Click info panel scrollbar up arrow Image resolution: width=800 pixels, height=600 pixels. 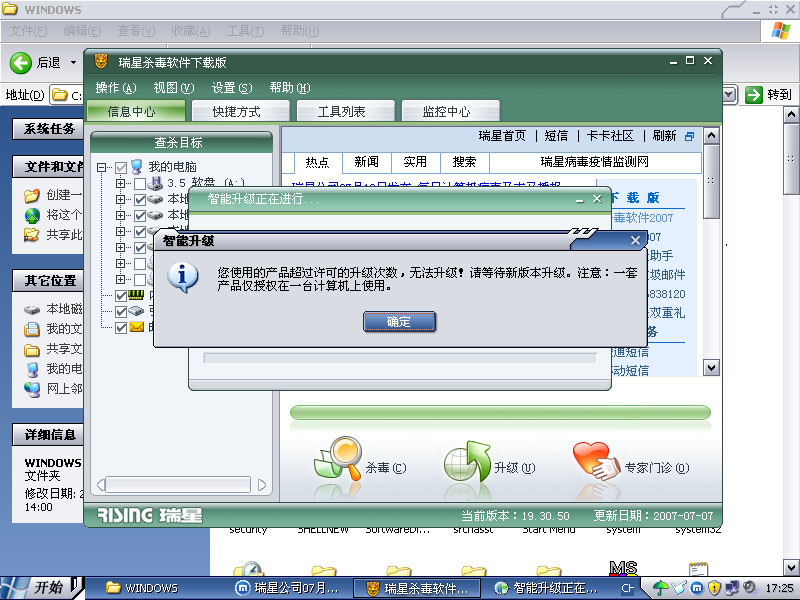pos(711,136)
